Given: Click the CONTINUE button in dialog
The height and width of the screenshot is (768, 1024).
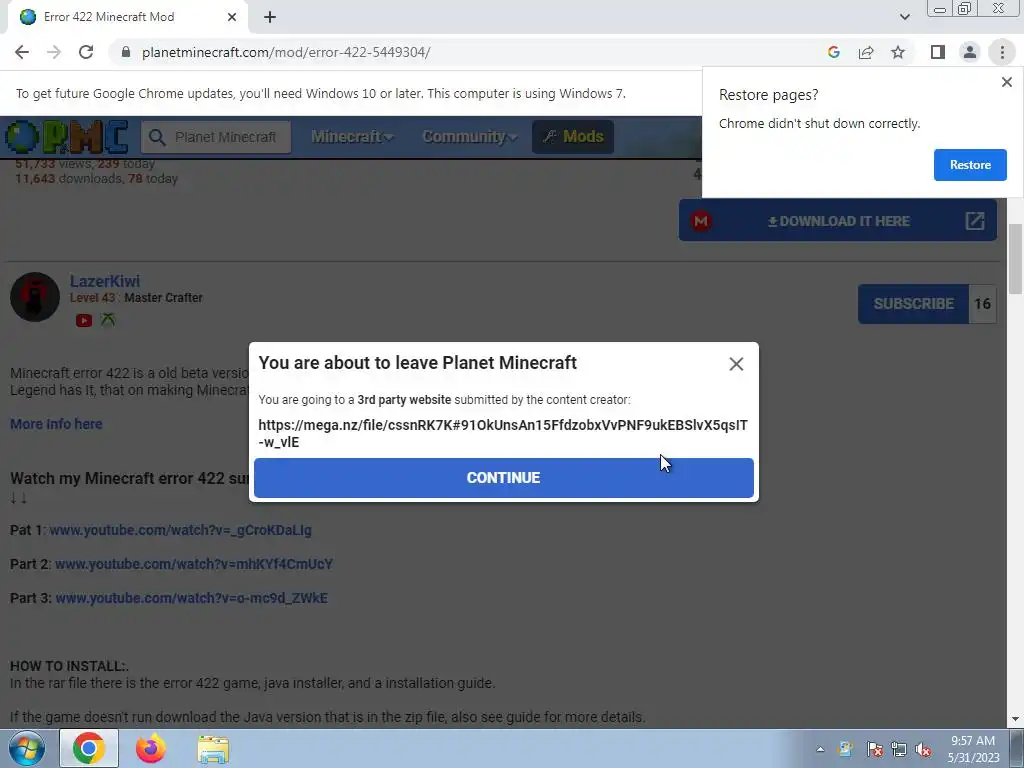Looking at the screenshot, I should coord(504,477).
